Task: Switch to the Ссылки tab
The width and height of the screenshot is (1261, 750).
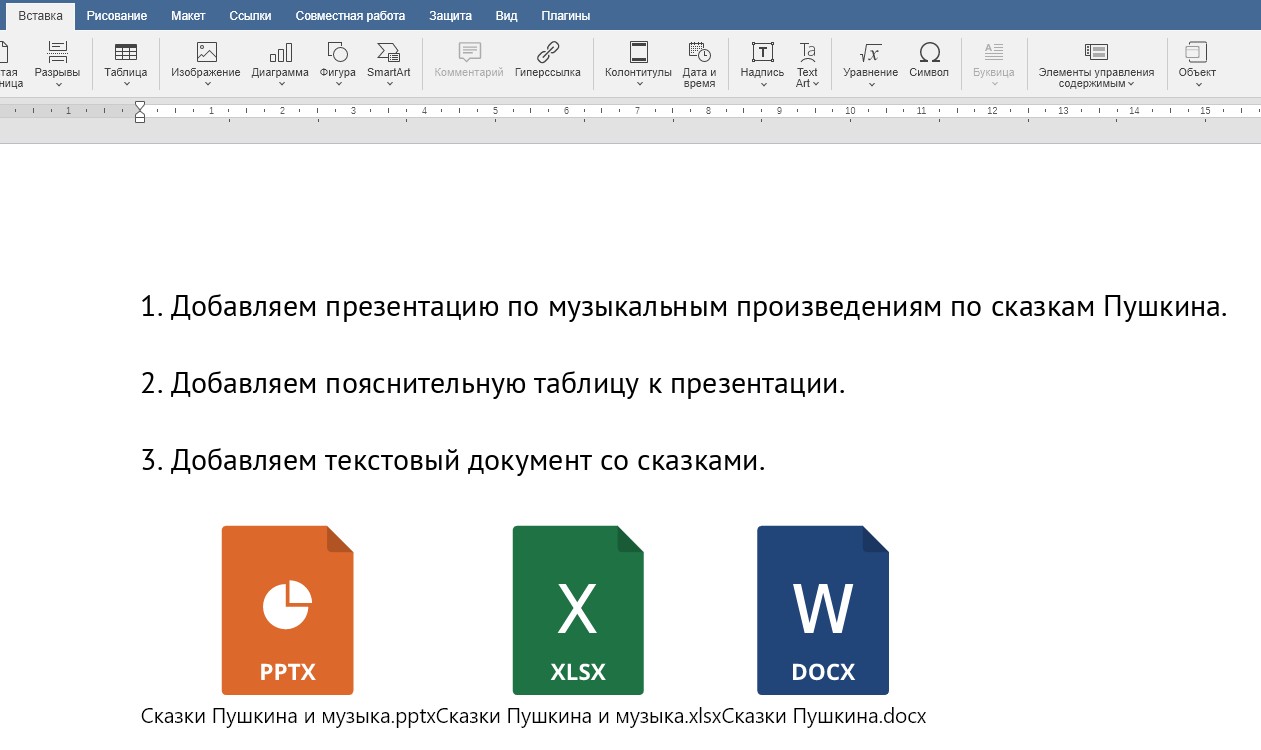Action: point(250,16)
